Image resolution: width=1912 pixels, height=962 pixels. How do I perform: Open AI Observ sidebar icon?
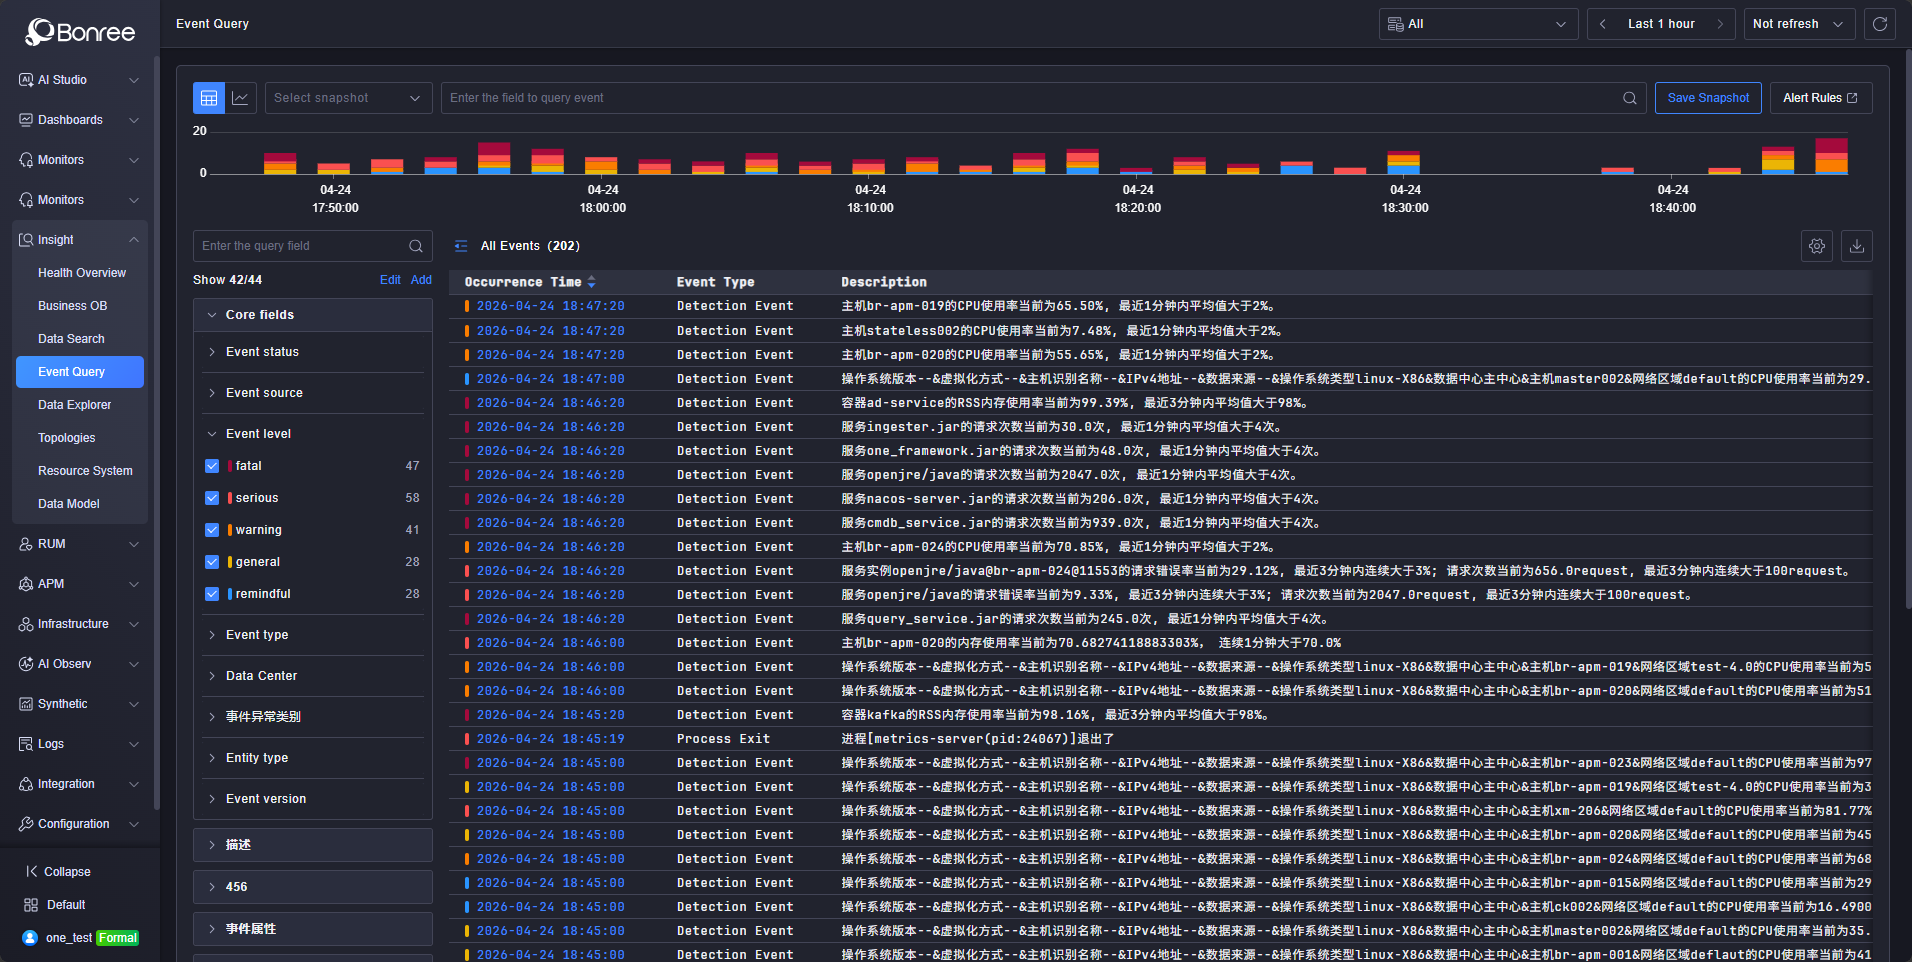[x=26, y=664]
